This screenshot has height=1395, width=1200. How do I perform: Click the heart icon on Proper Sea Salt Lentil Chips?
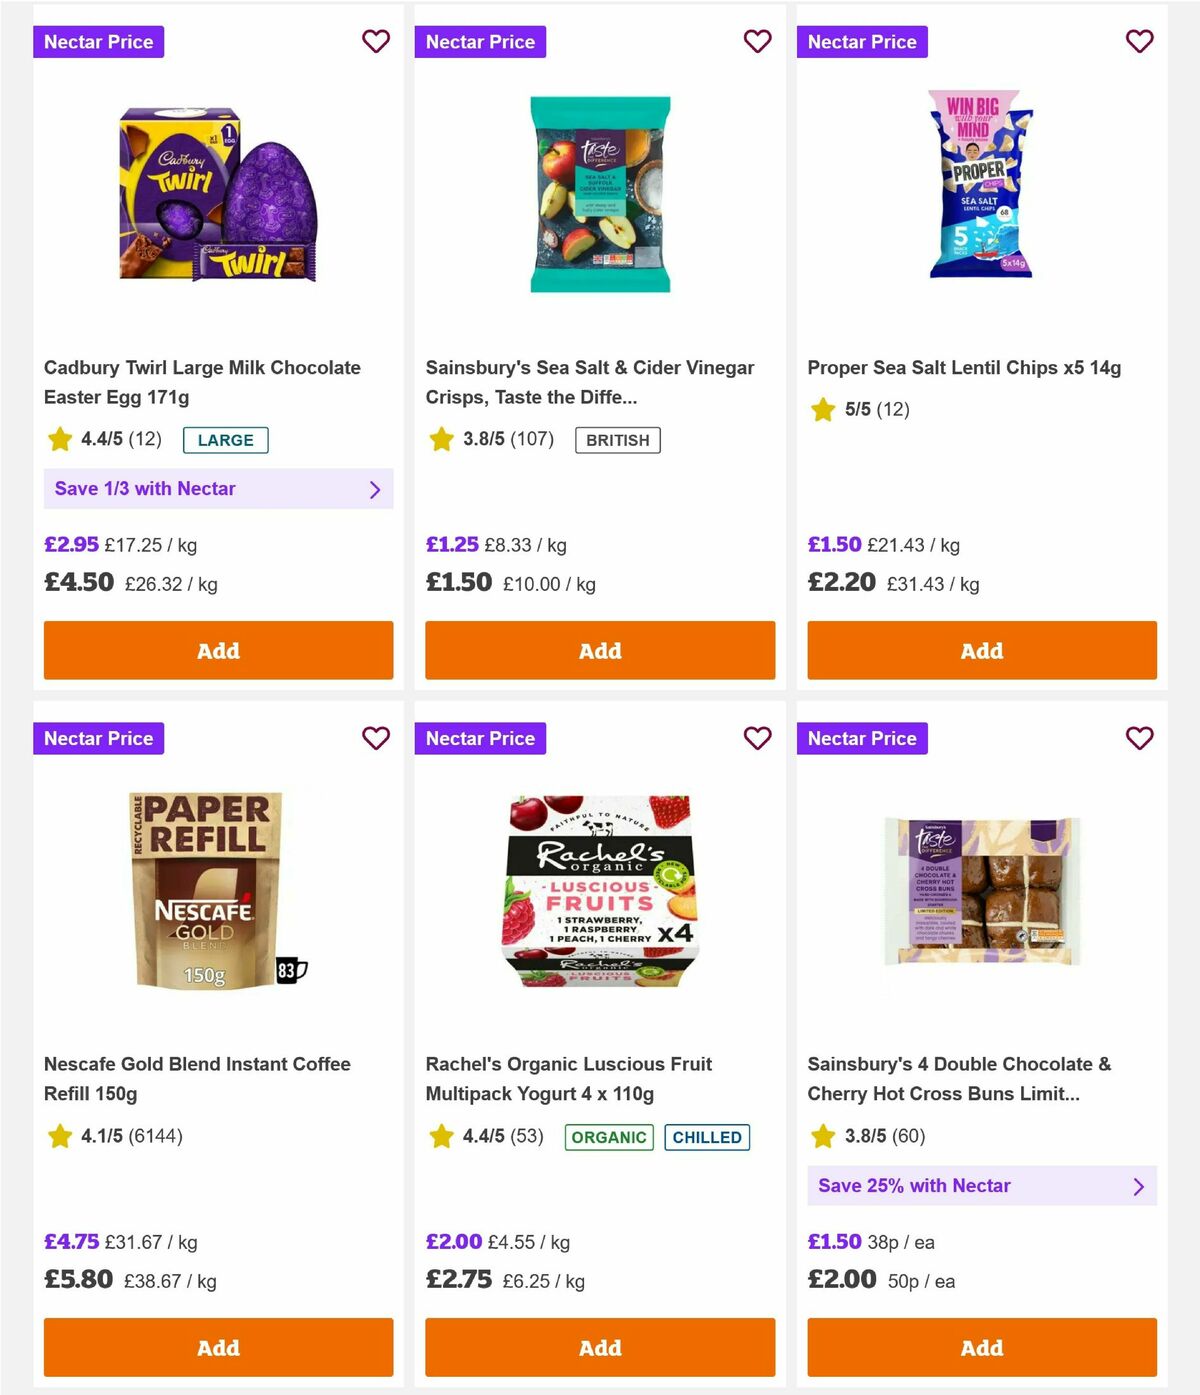(1139, 41)
